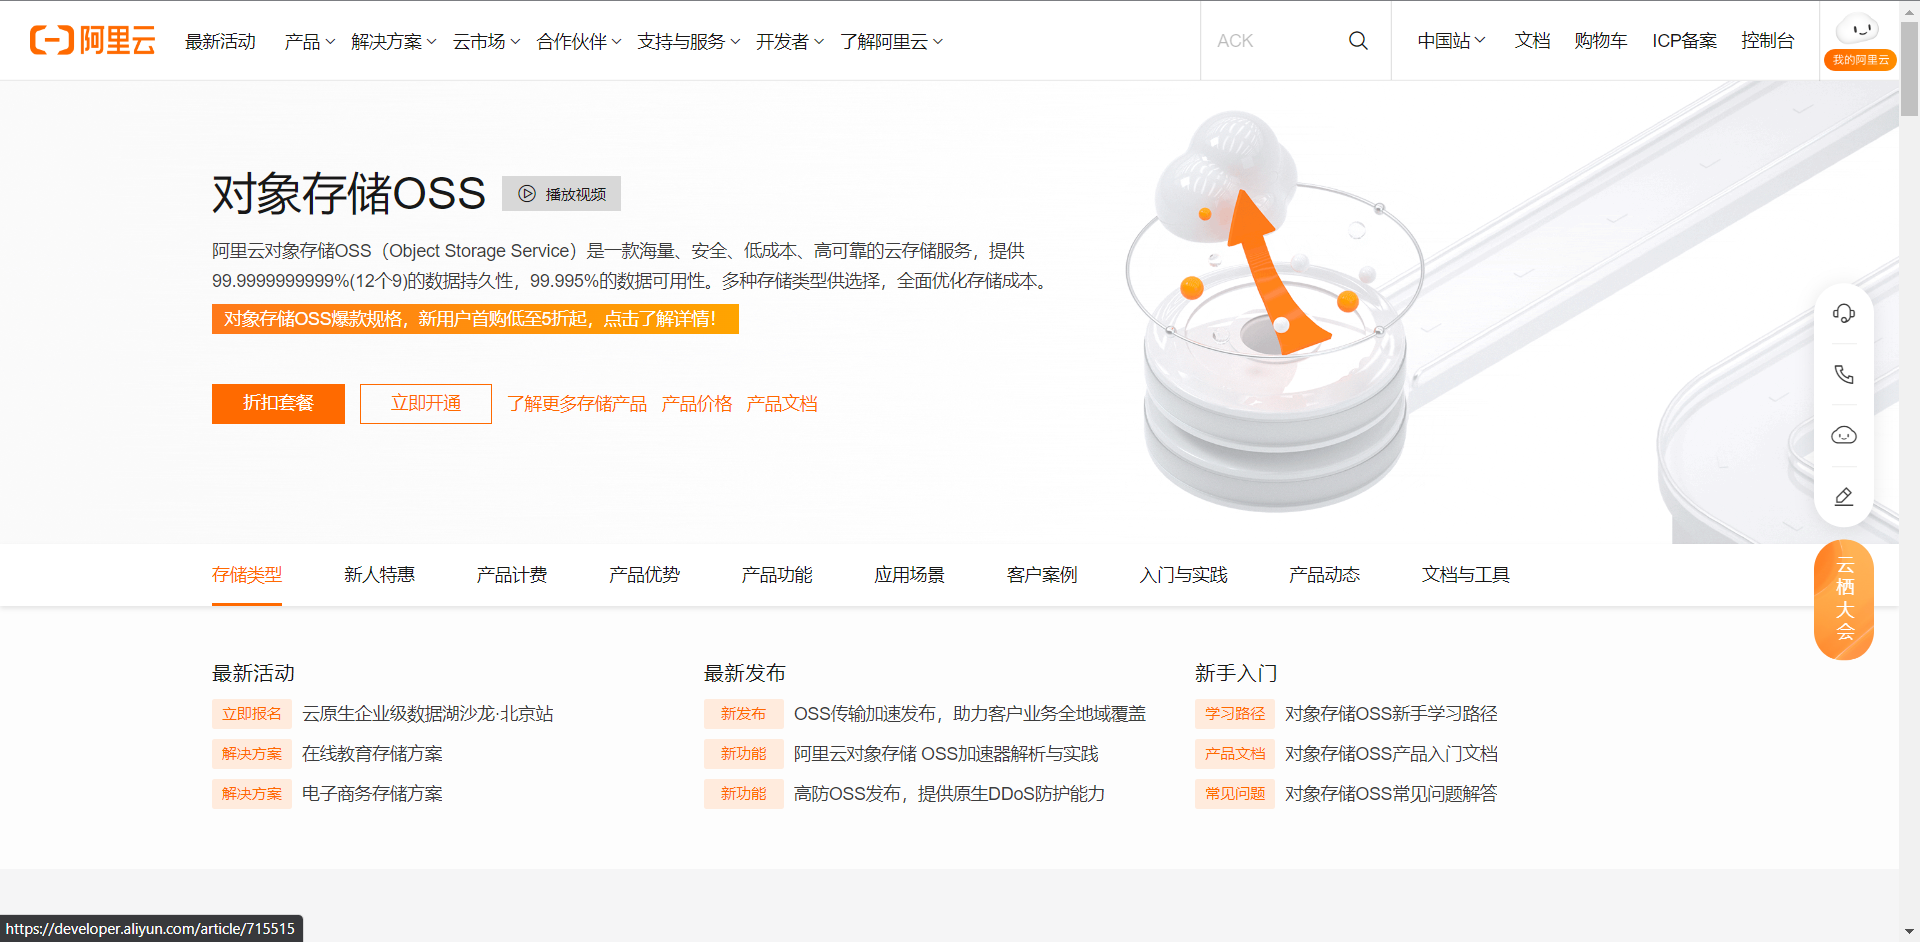The height and width of the screenshot is (942, 1920).
Task: Expand the 开发者 dropdown menu
Action: click(x=790, y=41)
